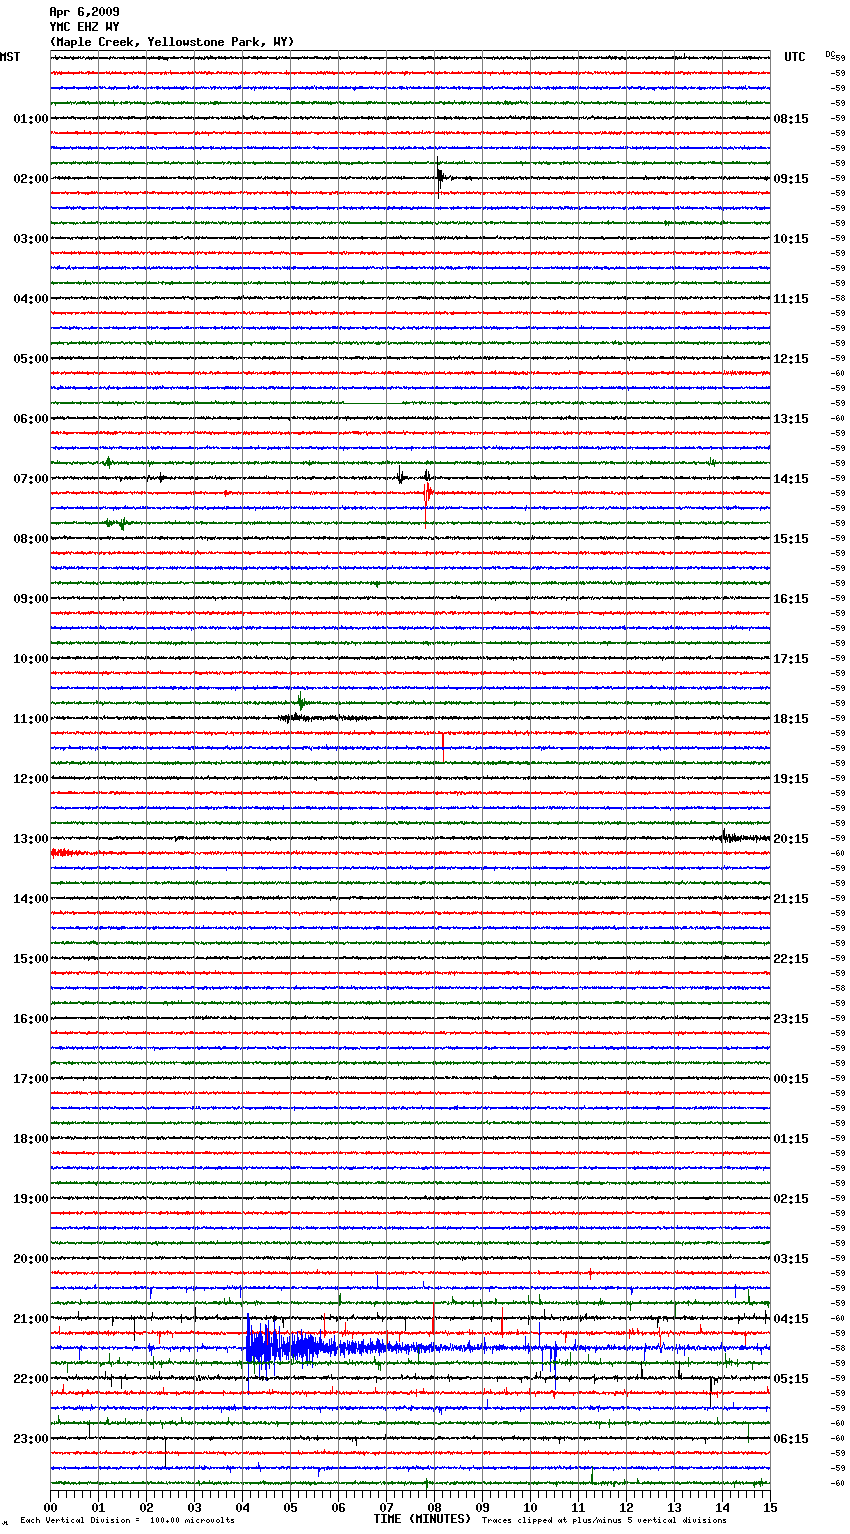Click the Each Vertical Division microvolts note
Screen dimensions: 850x1534
coord(127,1521)
